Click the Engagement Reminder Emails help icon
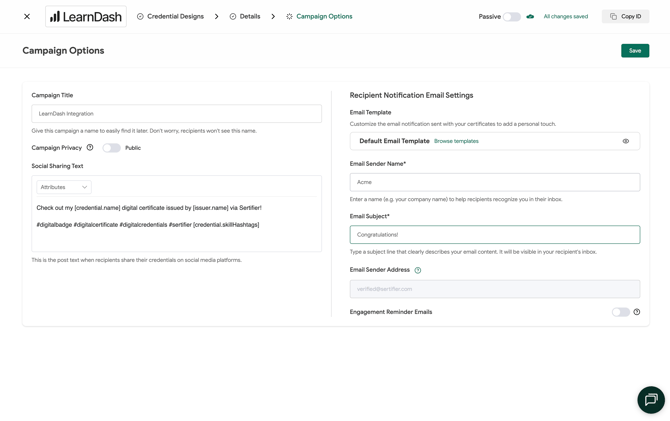This screenshot has height=421, width=670. tap(637, 312)
